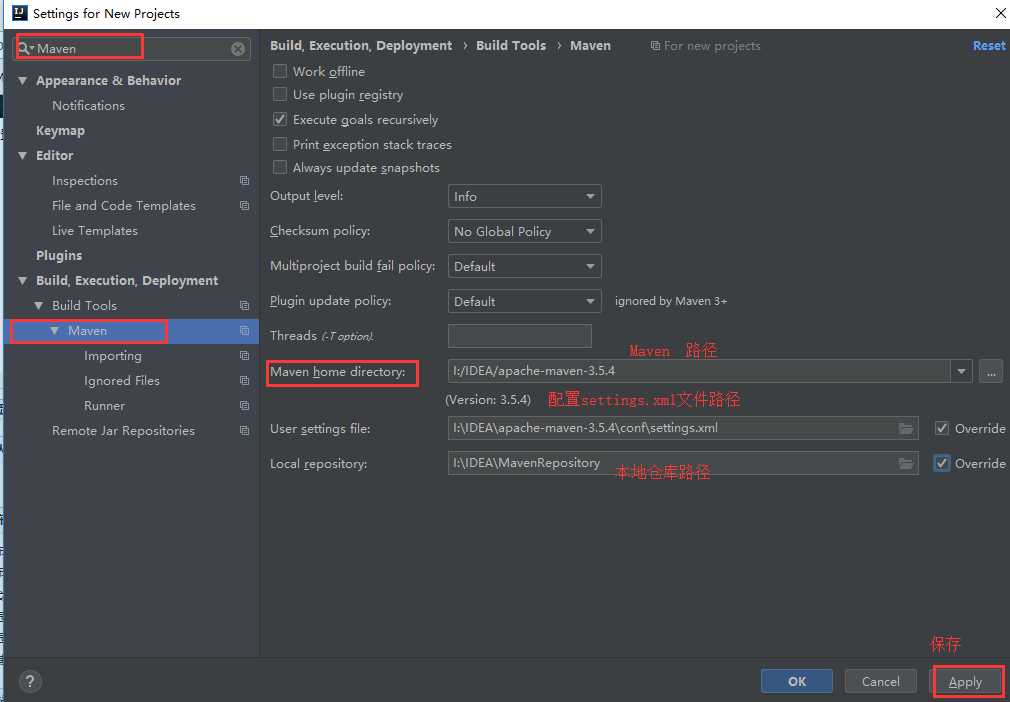Collapse Appearance & Behavior section
Viewport: 1010px width, 702px height.
tap(23, 81)
